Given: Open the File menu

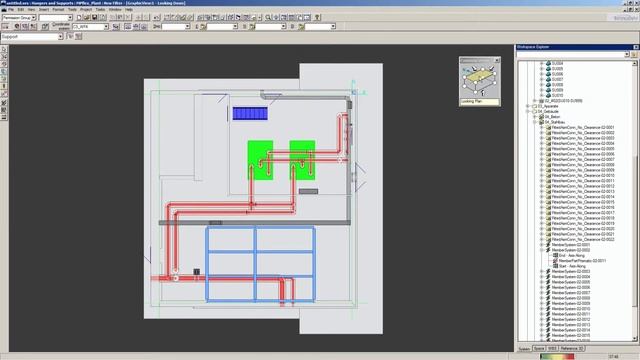Looking at the screenshot, I should (x=11, y=9).
